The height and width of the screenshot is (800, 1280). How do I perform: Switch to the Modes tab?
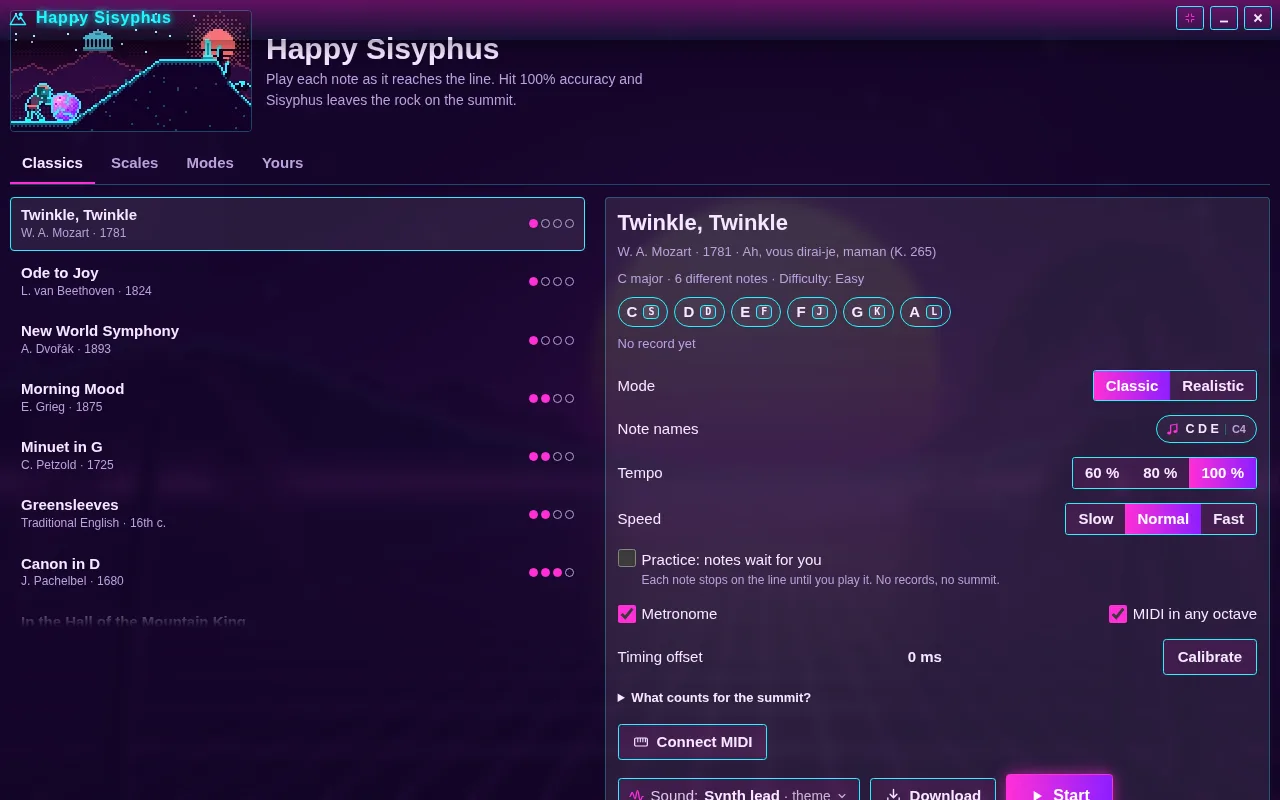point(210,163)
